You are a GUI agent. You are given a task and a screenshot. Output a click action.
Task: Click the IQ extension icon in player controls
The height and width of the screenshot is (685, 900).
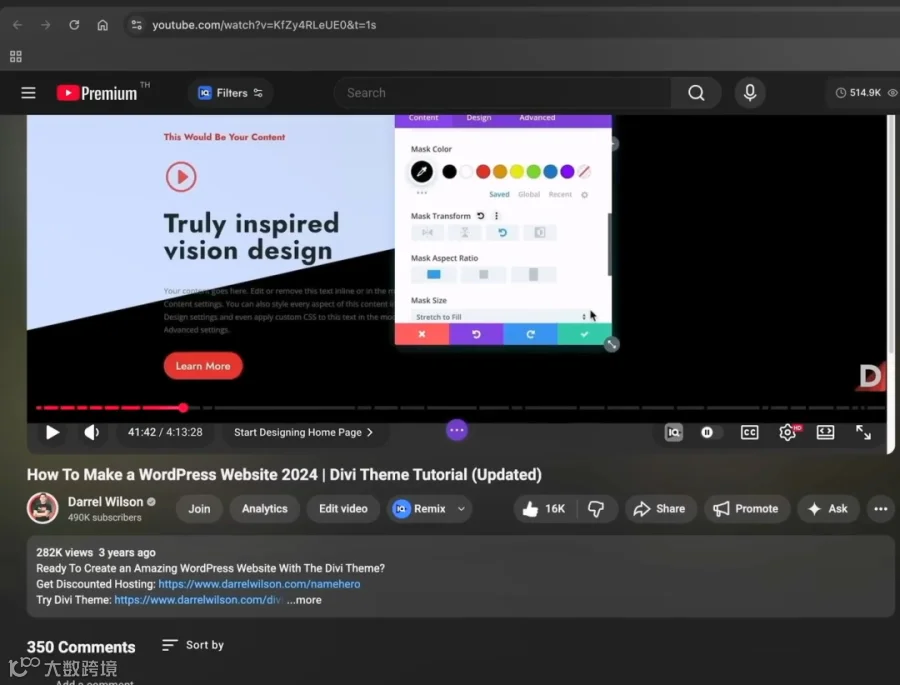[x=673, y=432]
